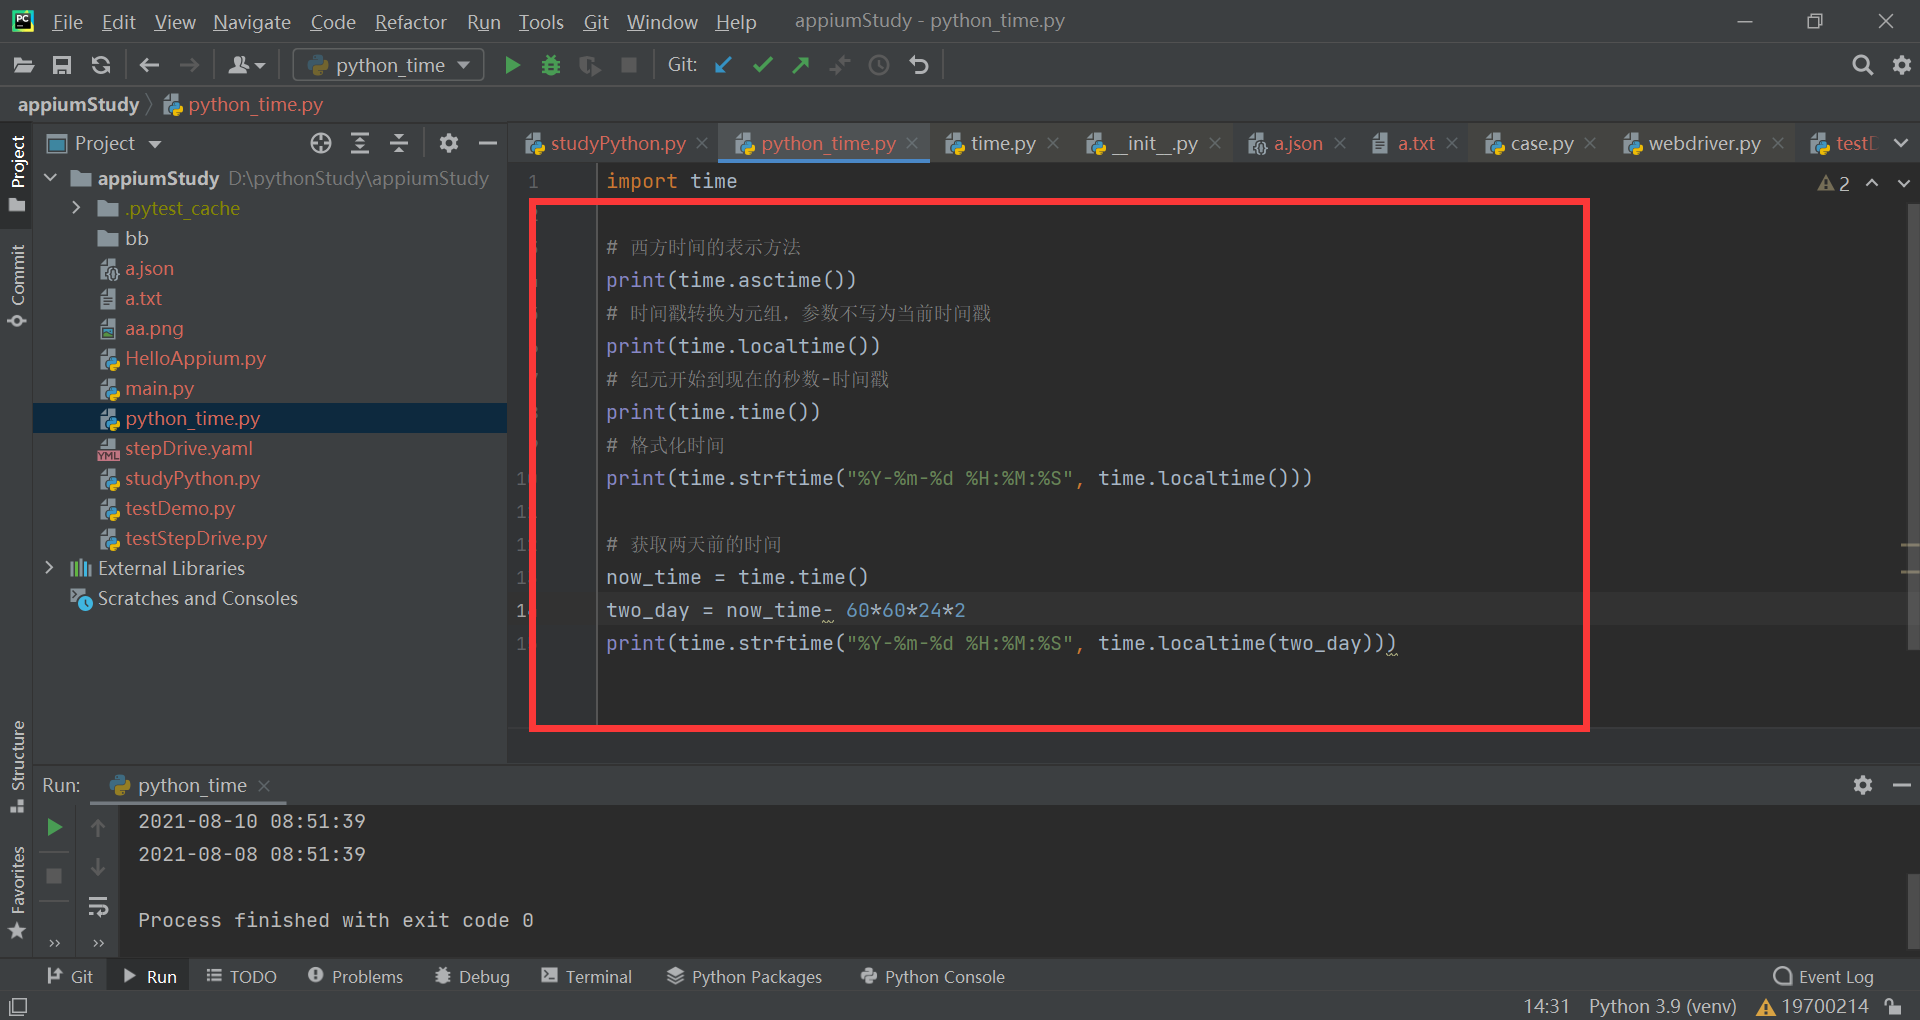
Task: Run python_time with the green toolbar arrow
Action: 512,65
